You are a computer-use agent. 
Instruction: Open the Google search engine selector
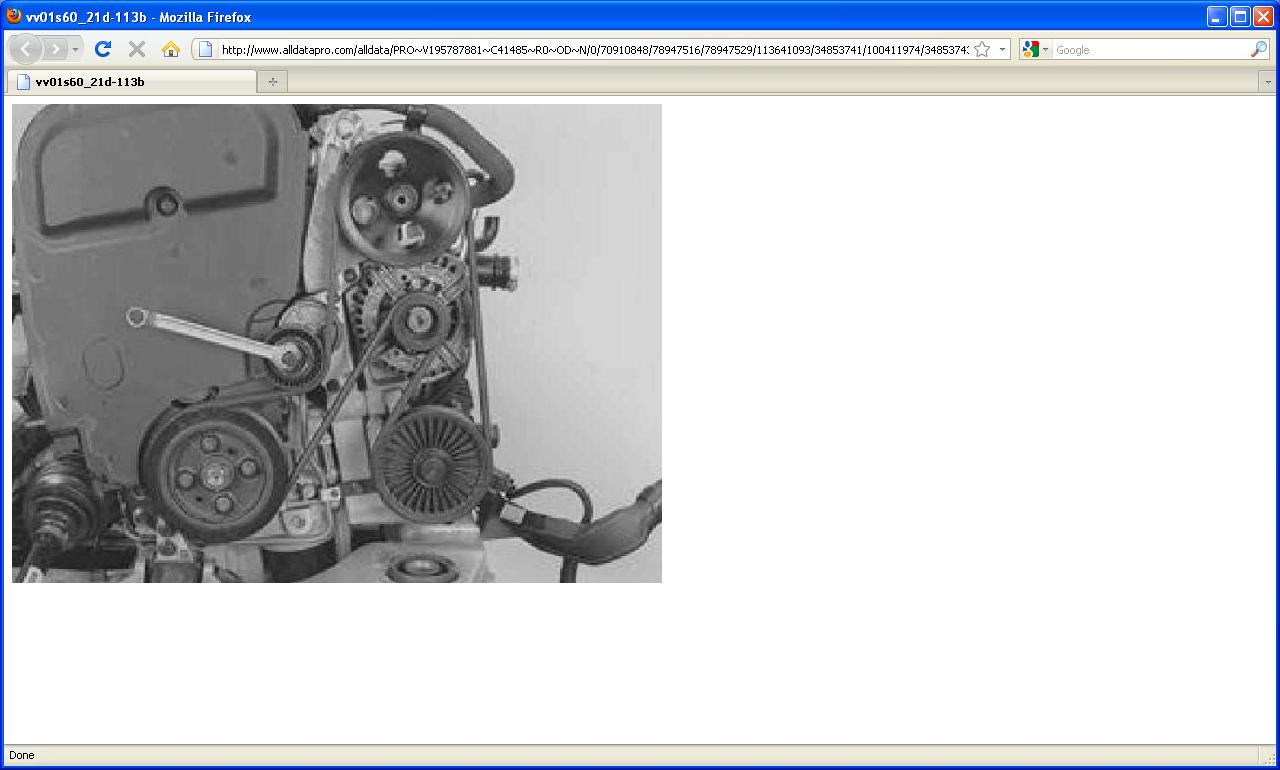[1035, 49]
